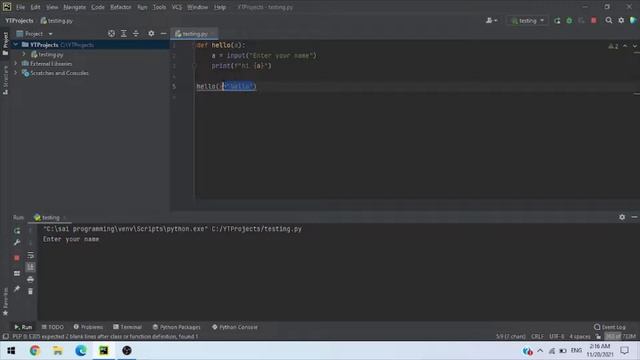Click the warnings count indicator in editor
Viewport: 640px width, 360px height.
(613, 46)
